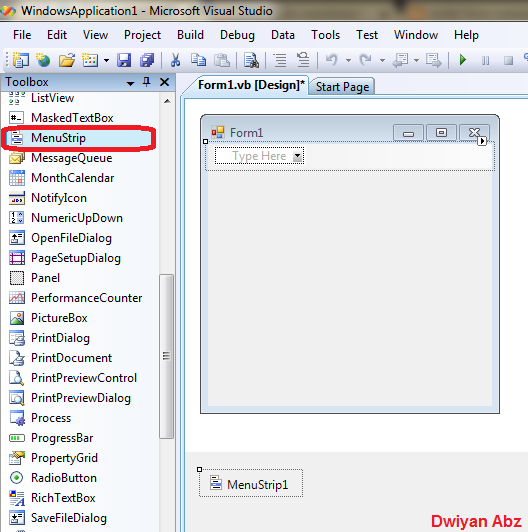Open the Window menu
528x532 pixels.
click(x=416, y=35)
